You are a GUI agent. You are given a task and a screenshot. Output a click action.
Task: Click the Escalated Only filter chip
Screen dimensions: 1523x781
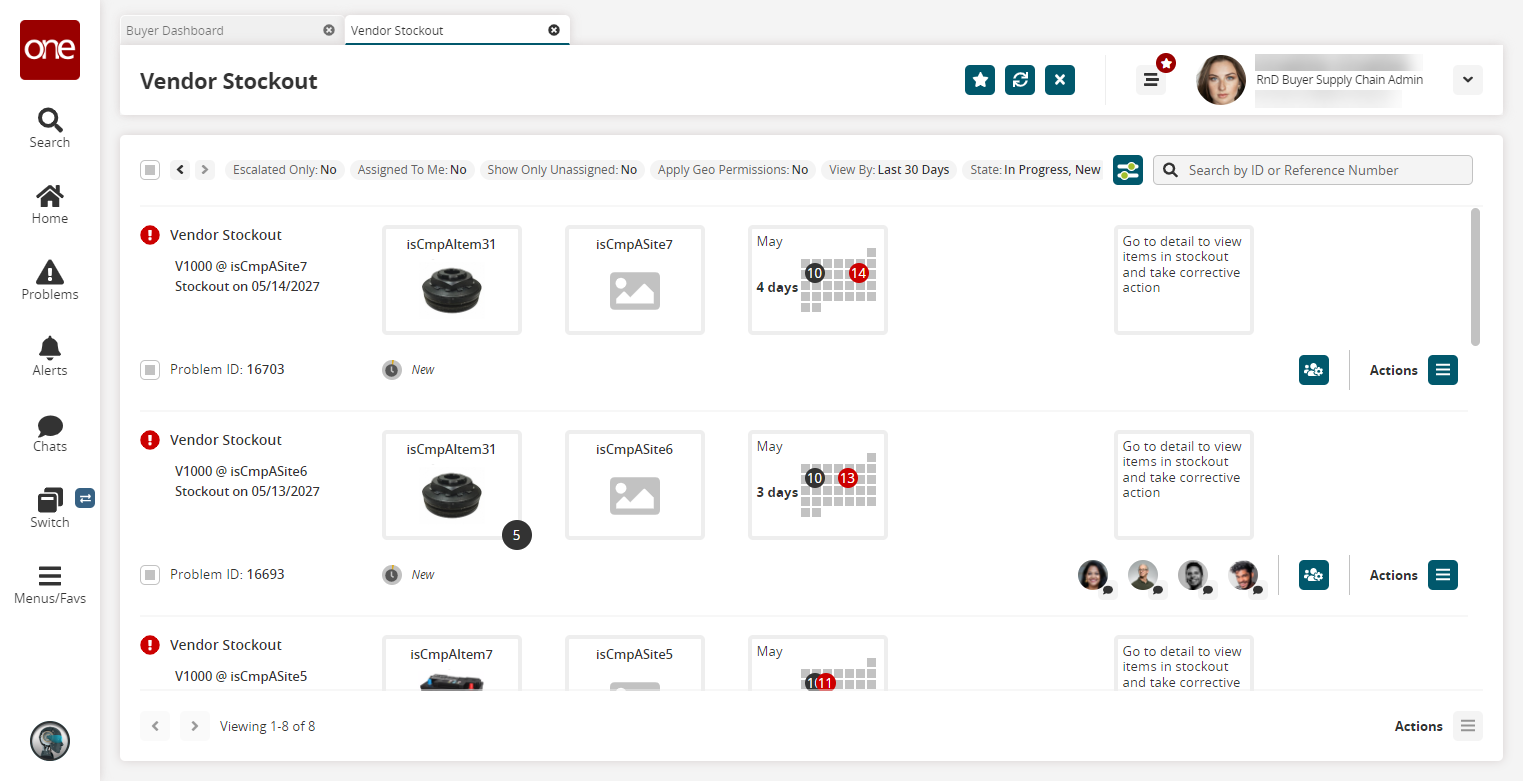pyautogui.click(x=284, y=170)
